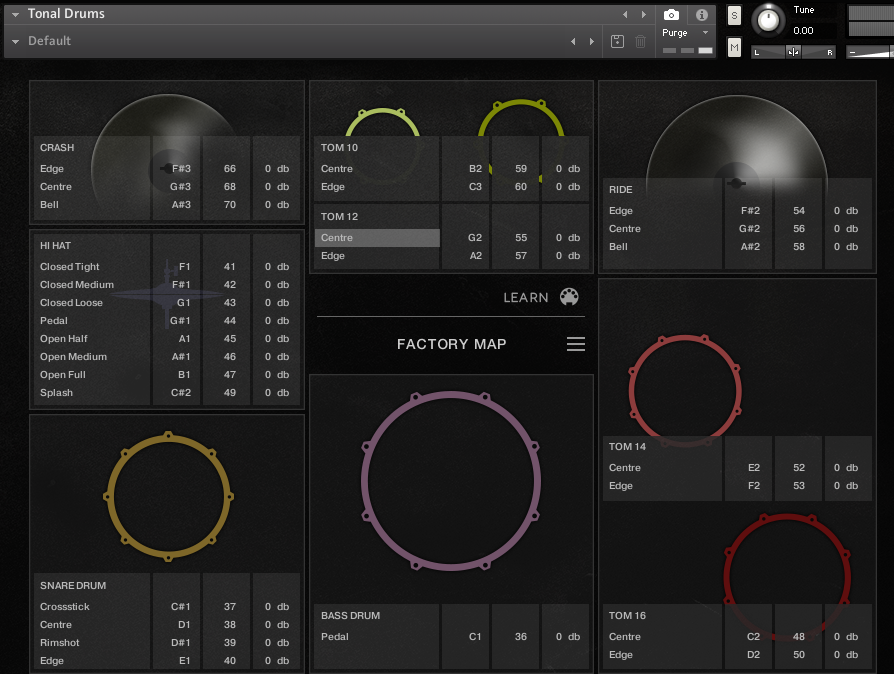Screen dimensions: 894x674
Task: Click the 0 db value for Ride Centre
Action: (x=846, y=229)
